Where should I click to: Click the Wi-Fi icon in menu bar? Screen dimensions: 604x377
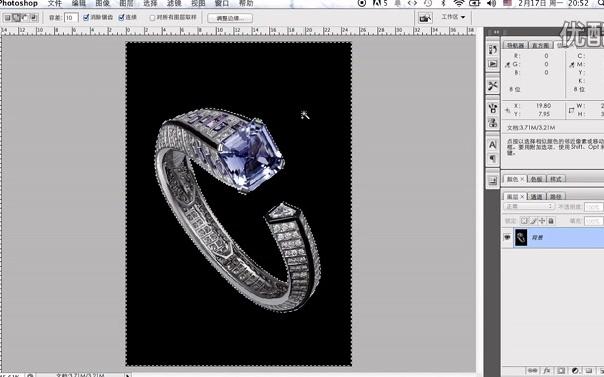pyautogui.click(x=458, y=3)
